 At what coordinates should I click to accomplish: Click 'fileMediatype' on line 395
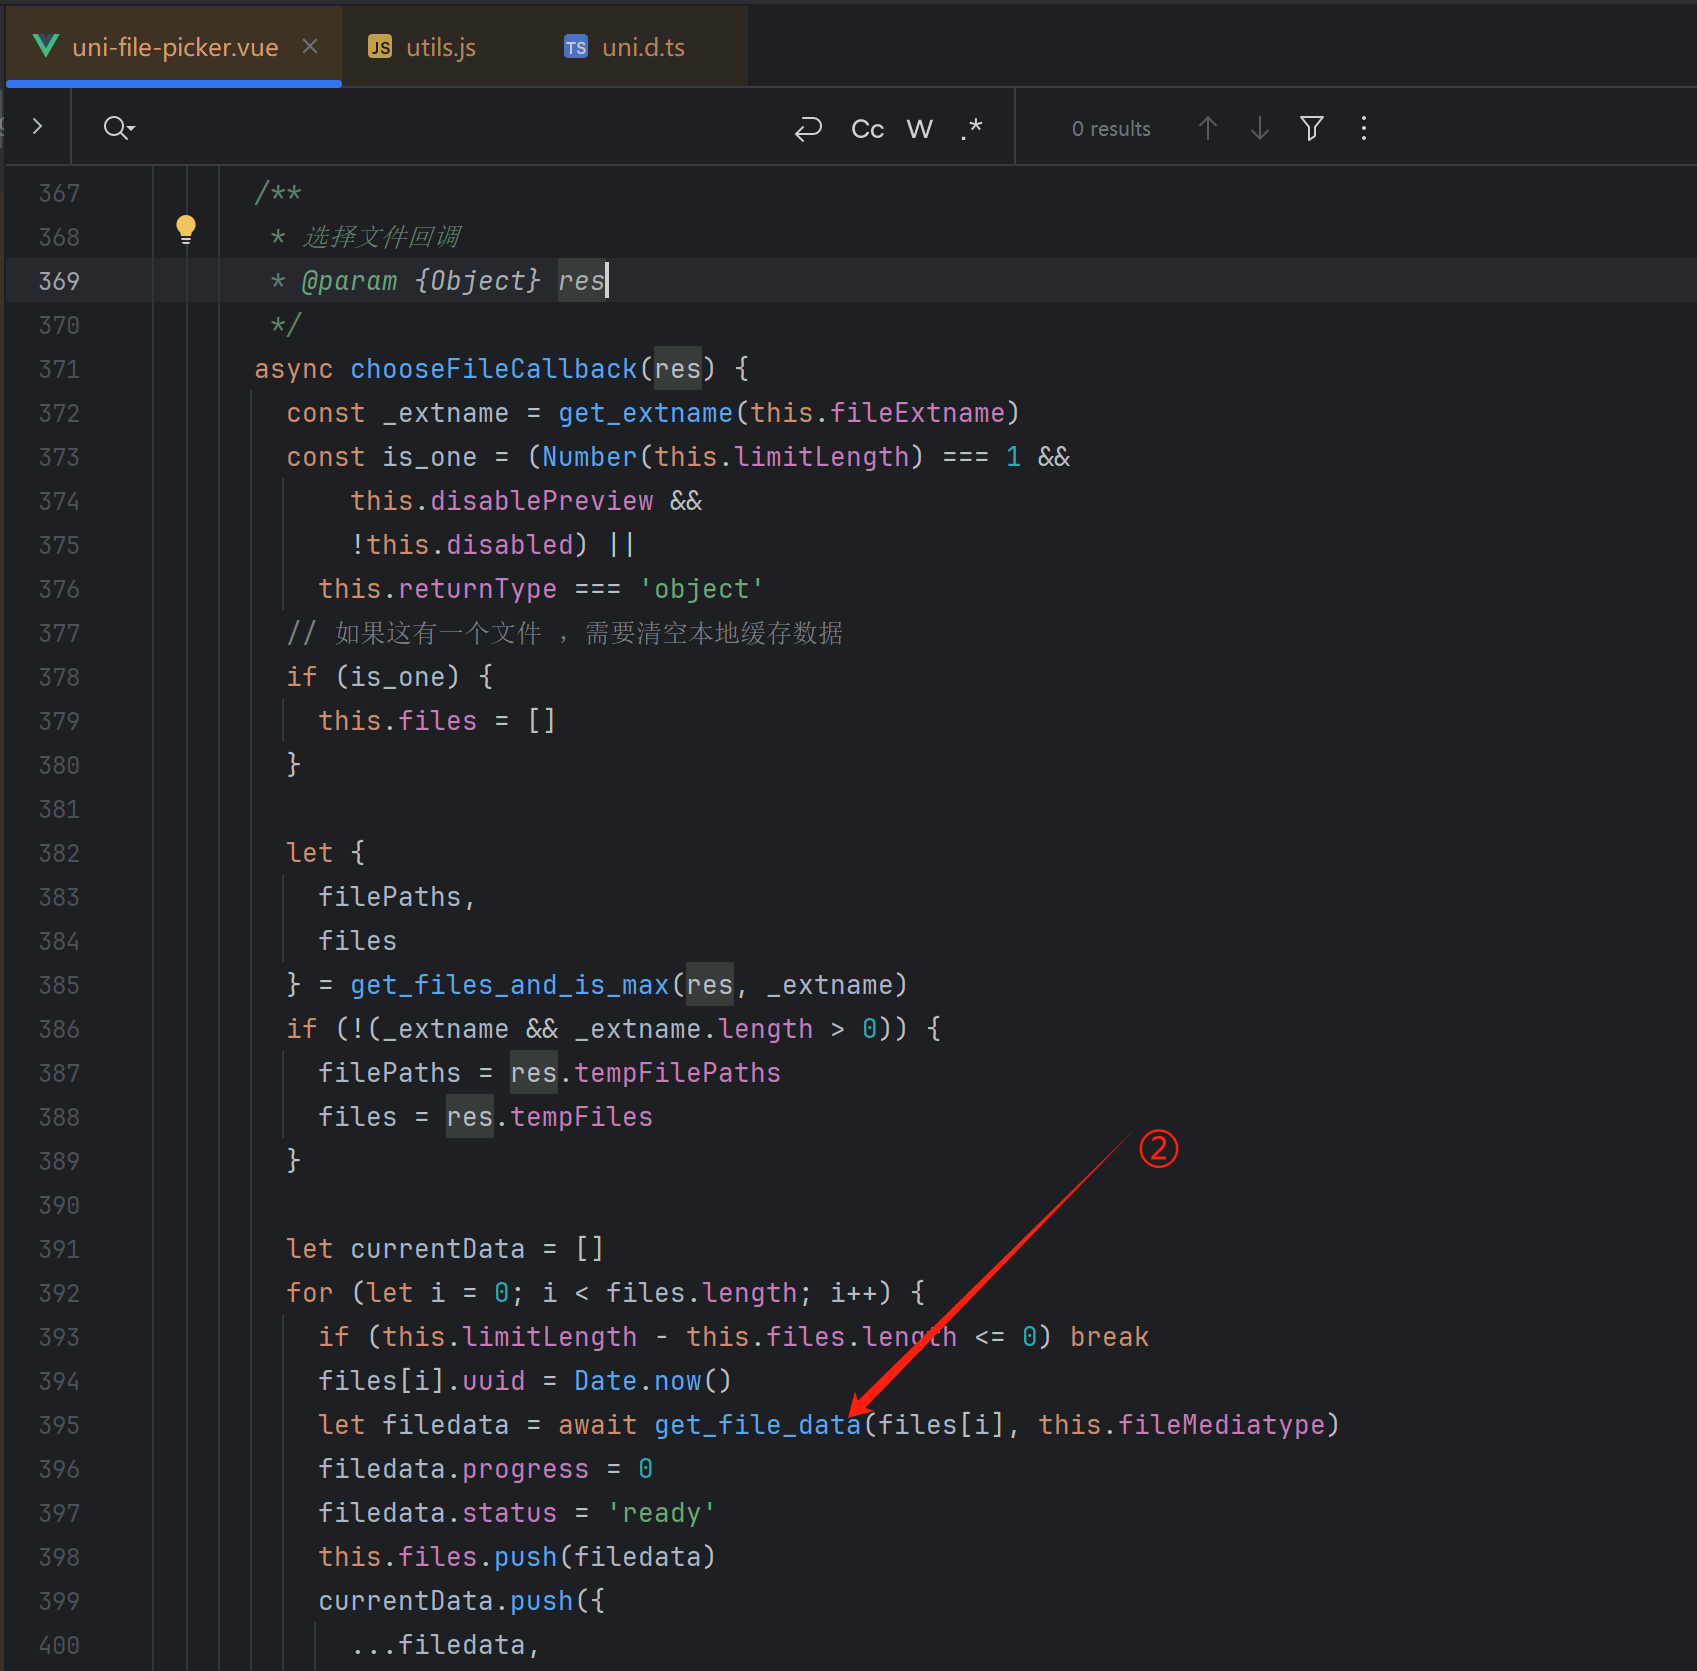coord(1221,1425)
